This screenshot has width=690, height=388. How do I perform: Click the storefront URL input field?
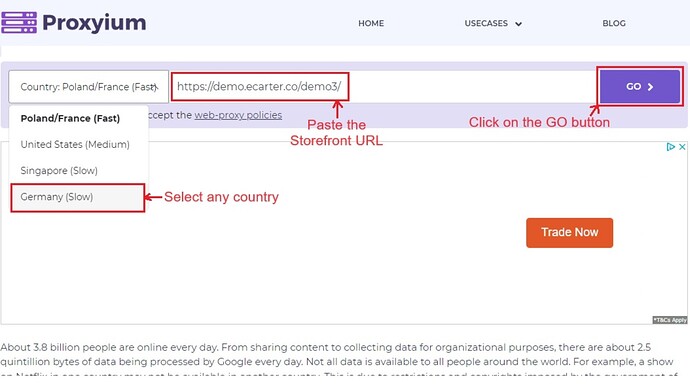pos(382,87)
